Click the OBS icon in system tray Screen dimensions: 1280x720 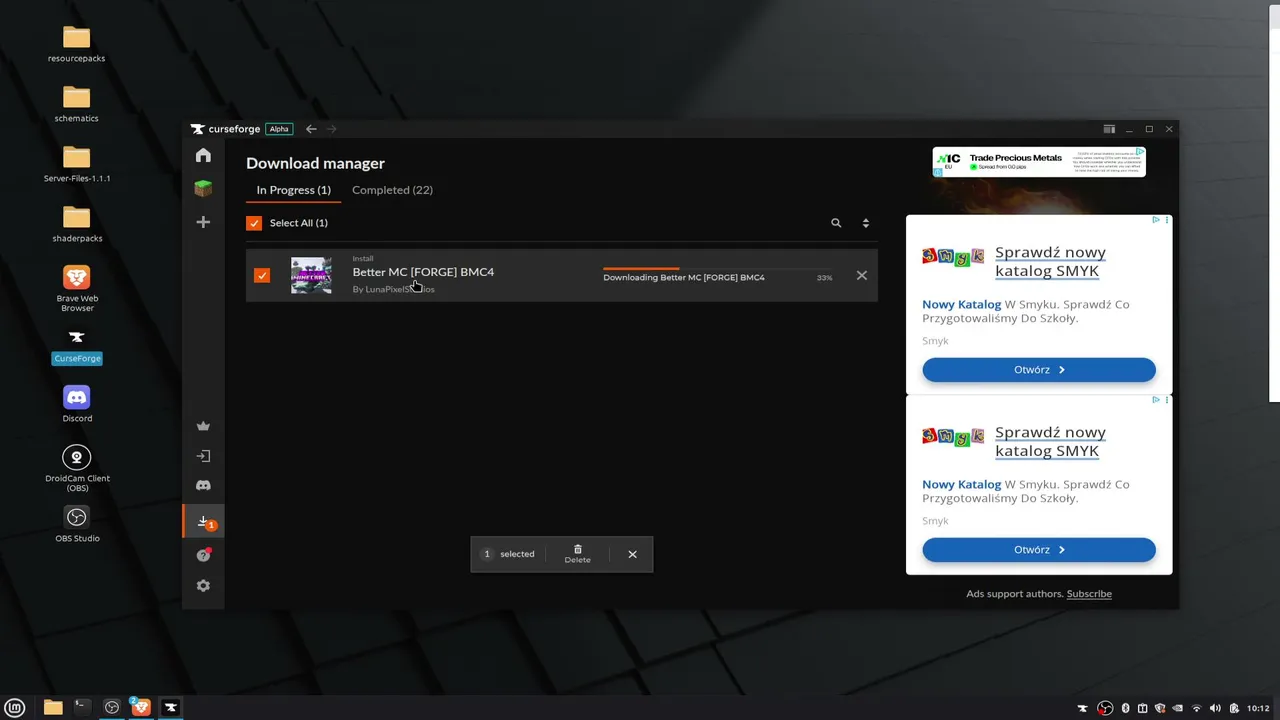(1105, 708)
